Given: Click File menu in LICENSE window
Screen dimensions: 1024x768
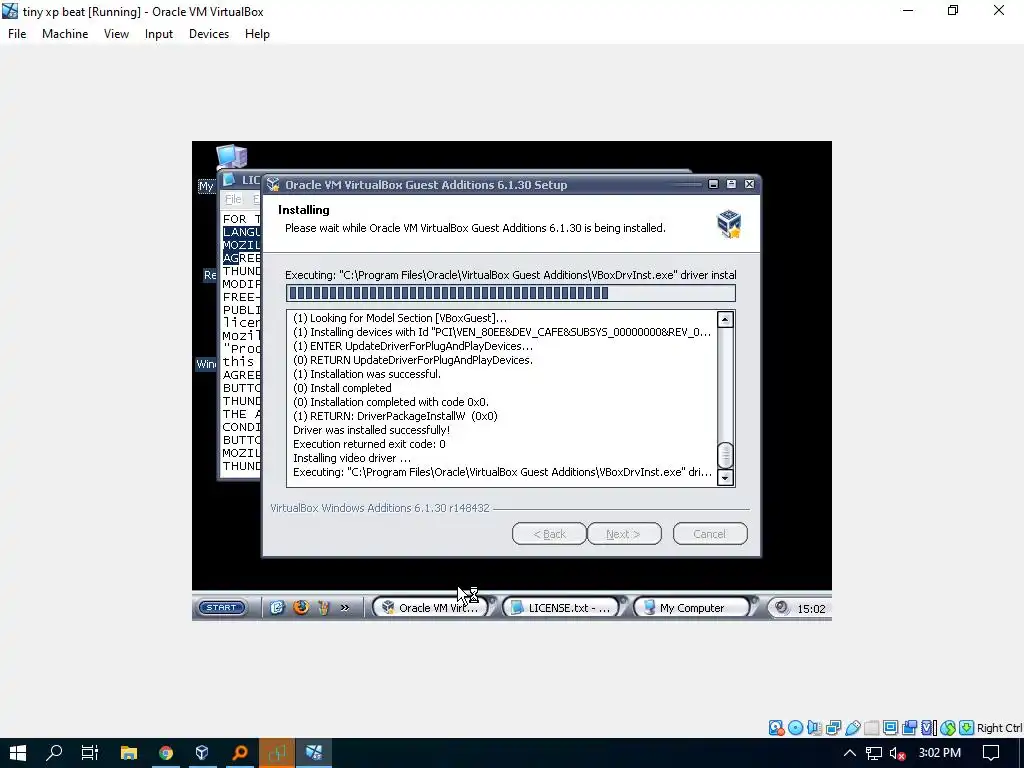Looking at the screenshot, I should (x=233, y=199).
